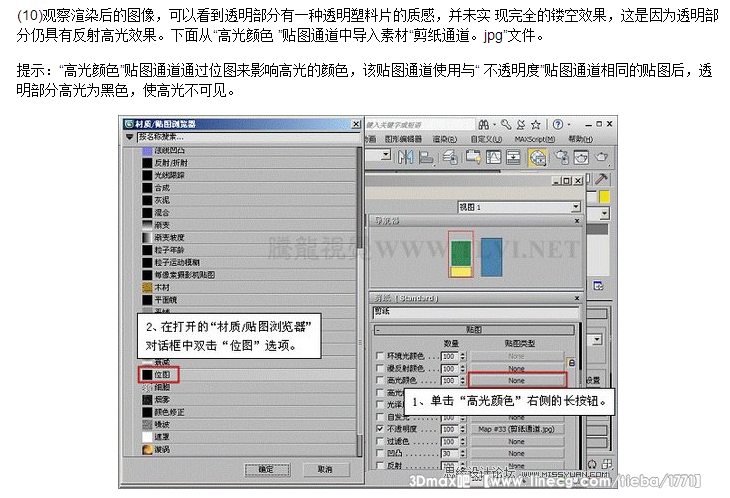This screenshot has width=730, height=498.
Task: Click the orbit icon at bottom right
Action: click(x=592, y=464)
